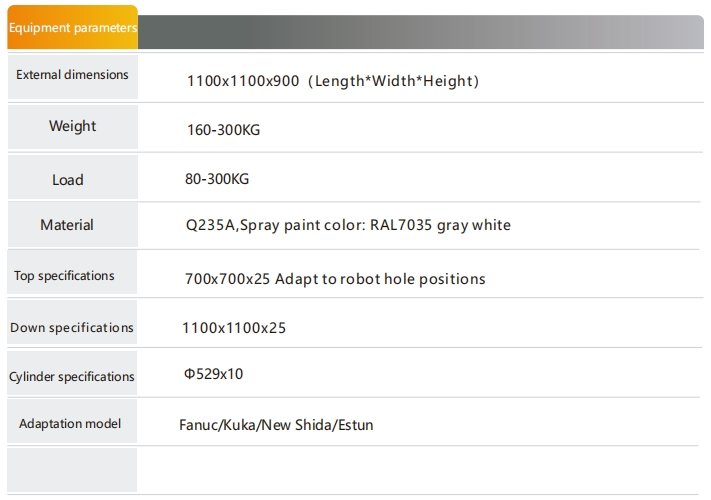This screenshot has width=711, height=500.
Task: Click the empty last row label cell
Action: [72, 470]
